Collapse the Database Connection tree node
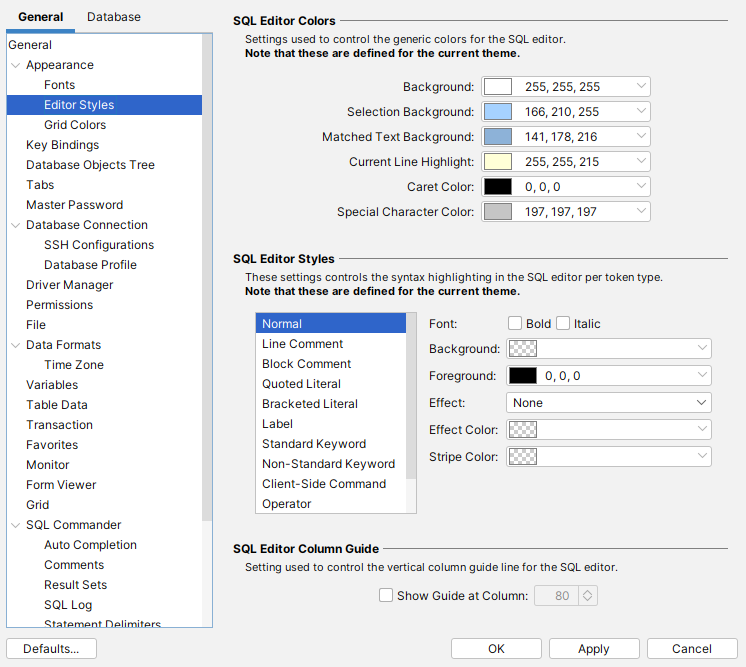The image size is (746, 667). [15, 225]
